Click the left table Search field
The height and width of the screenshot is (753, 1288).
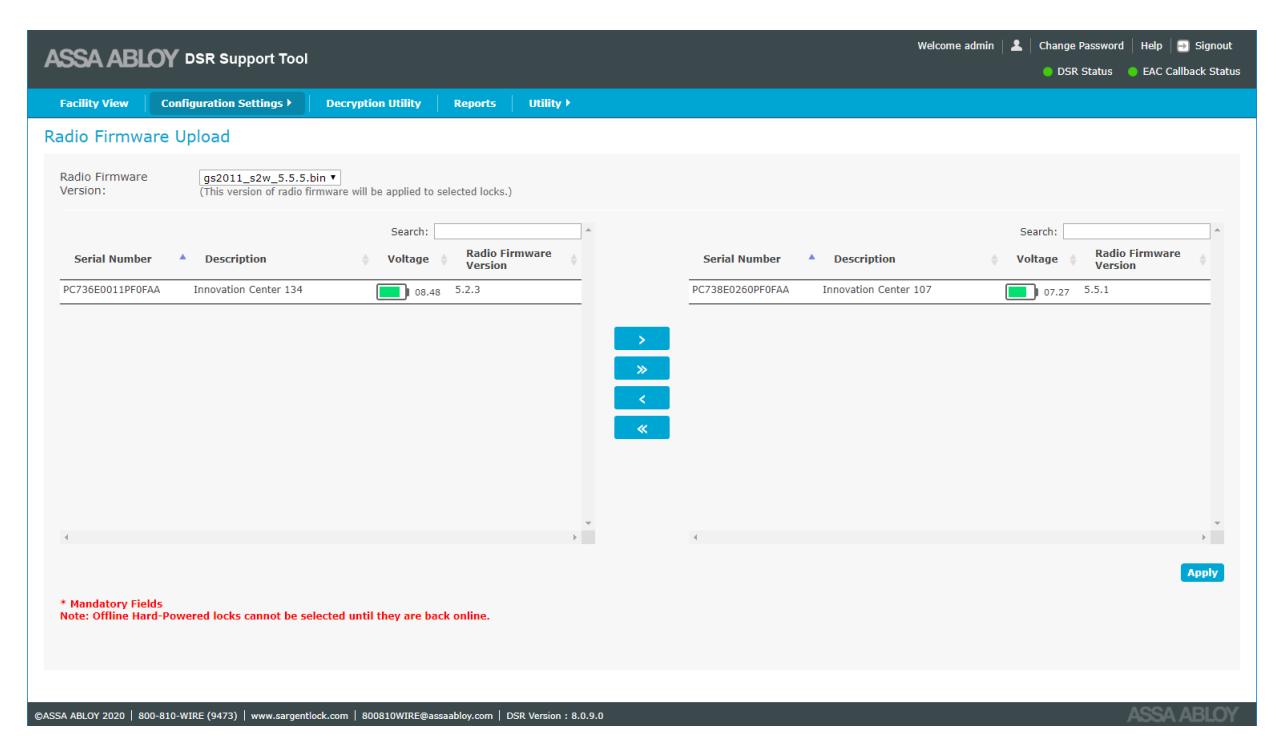(x=507, y=231)
